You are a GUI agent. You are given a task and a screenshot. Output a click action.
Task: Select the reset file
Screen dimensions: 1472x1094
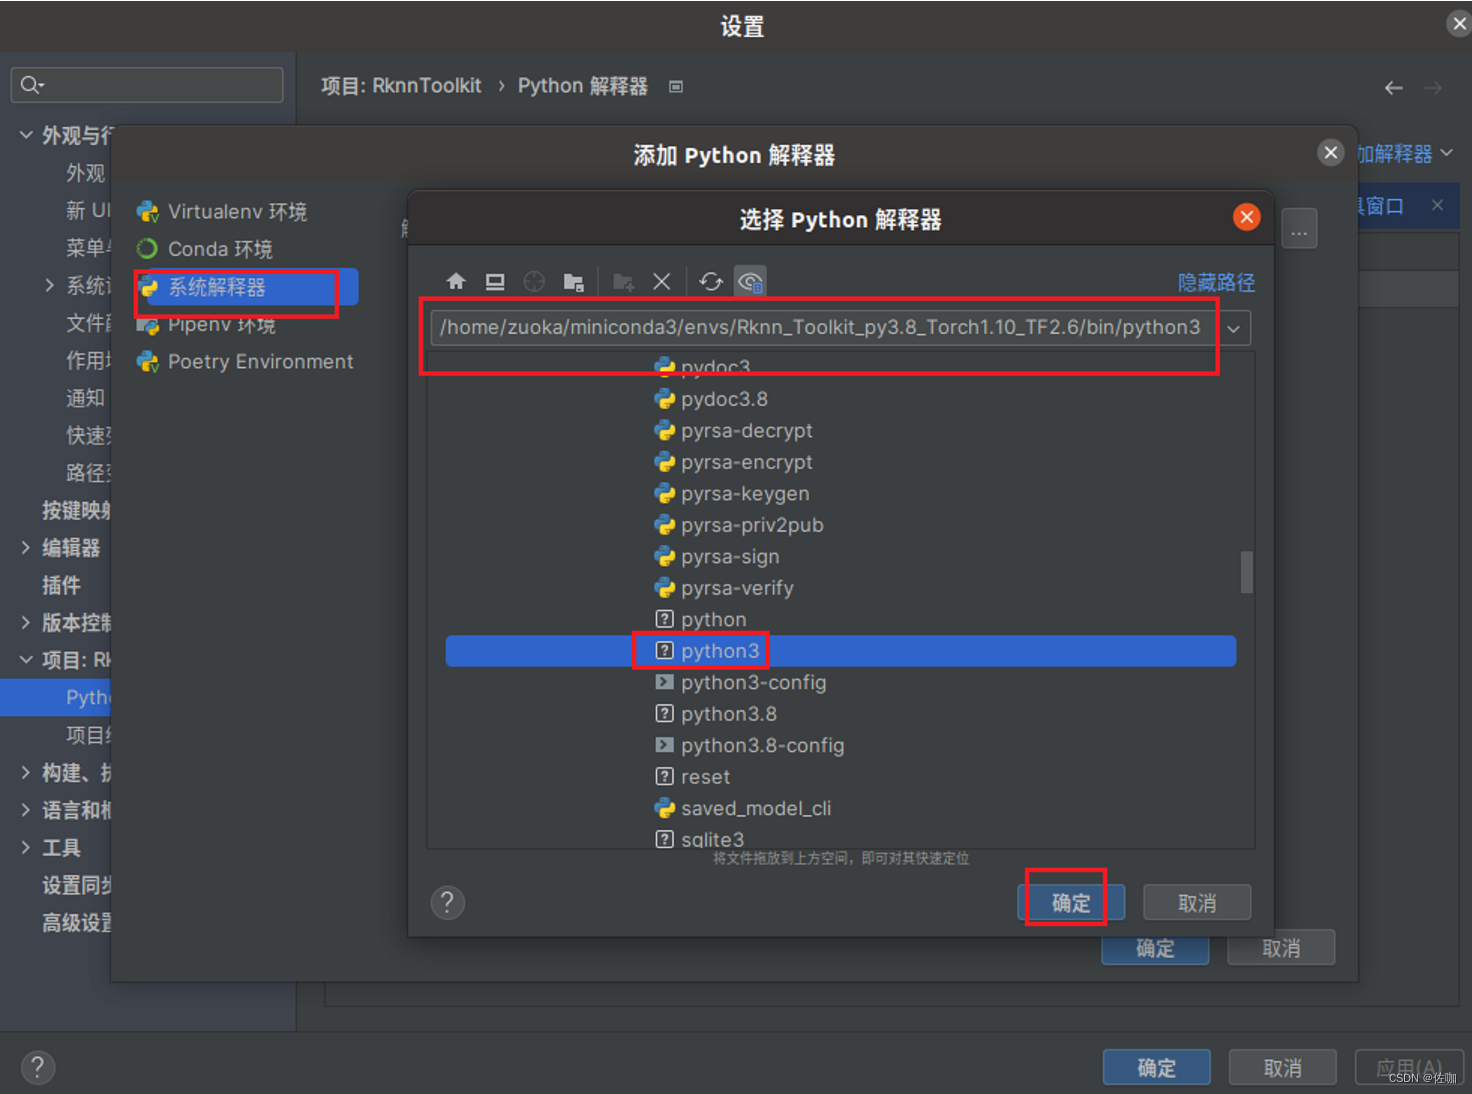(x=692, y=777)
